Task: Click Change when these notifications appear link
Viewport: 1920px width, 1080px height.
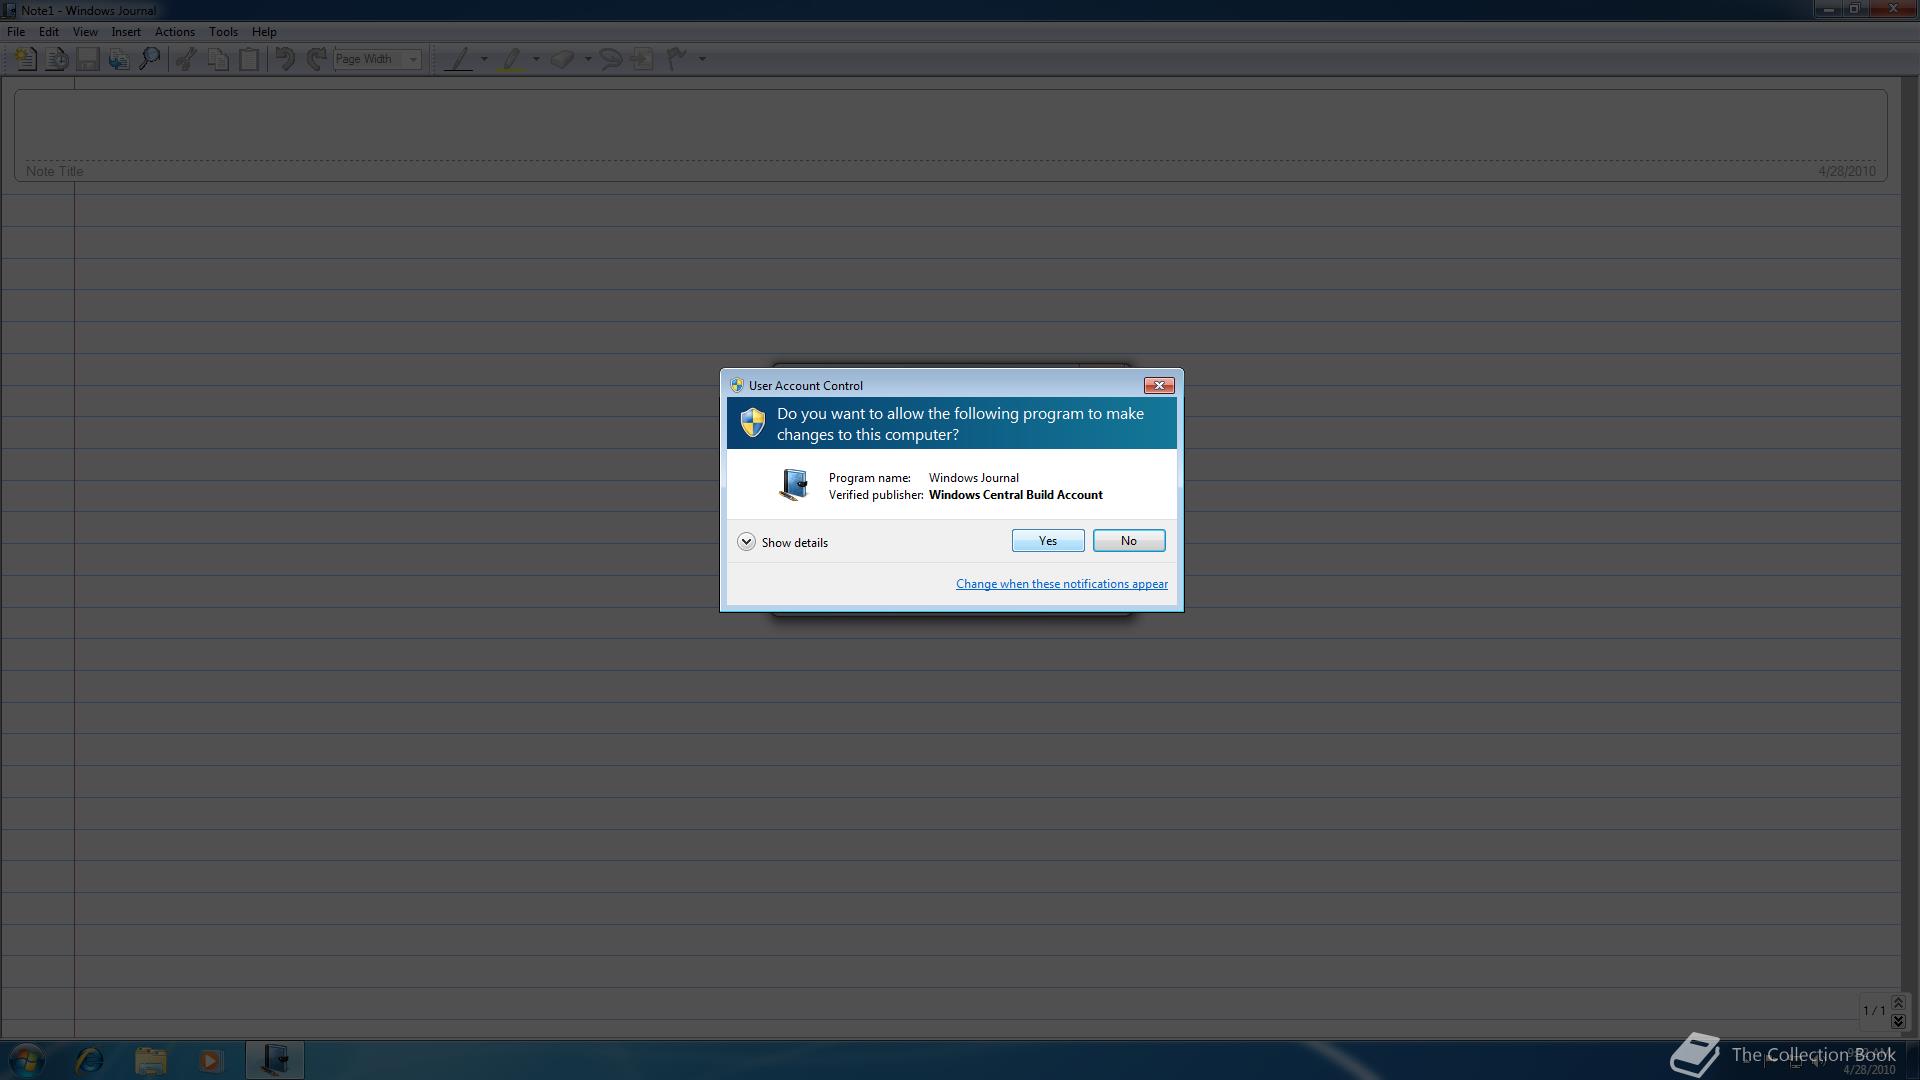Action: (1061, 584)
